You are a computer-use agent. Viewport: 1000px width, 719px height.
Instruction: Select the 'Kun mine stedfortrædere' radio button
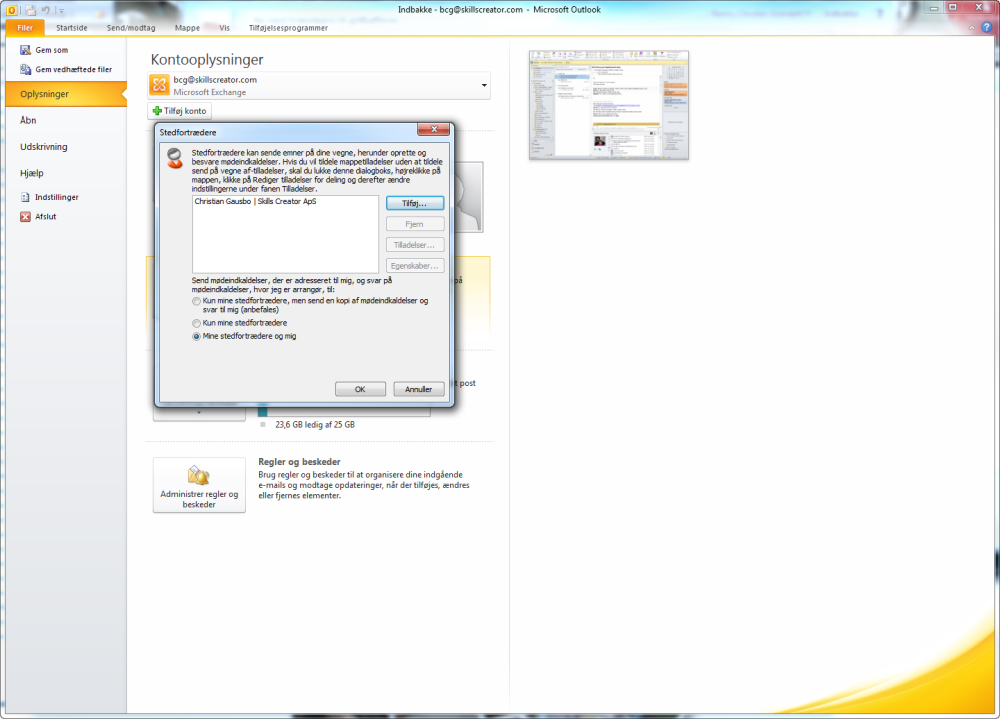196,323
